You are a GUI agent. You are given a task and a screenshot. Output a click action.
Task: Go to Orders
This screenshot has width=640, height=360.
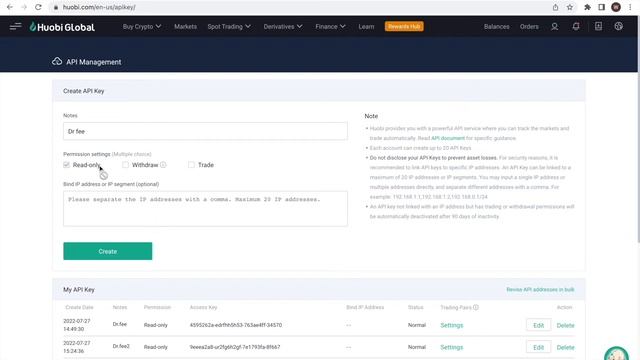(529, 27)
